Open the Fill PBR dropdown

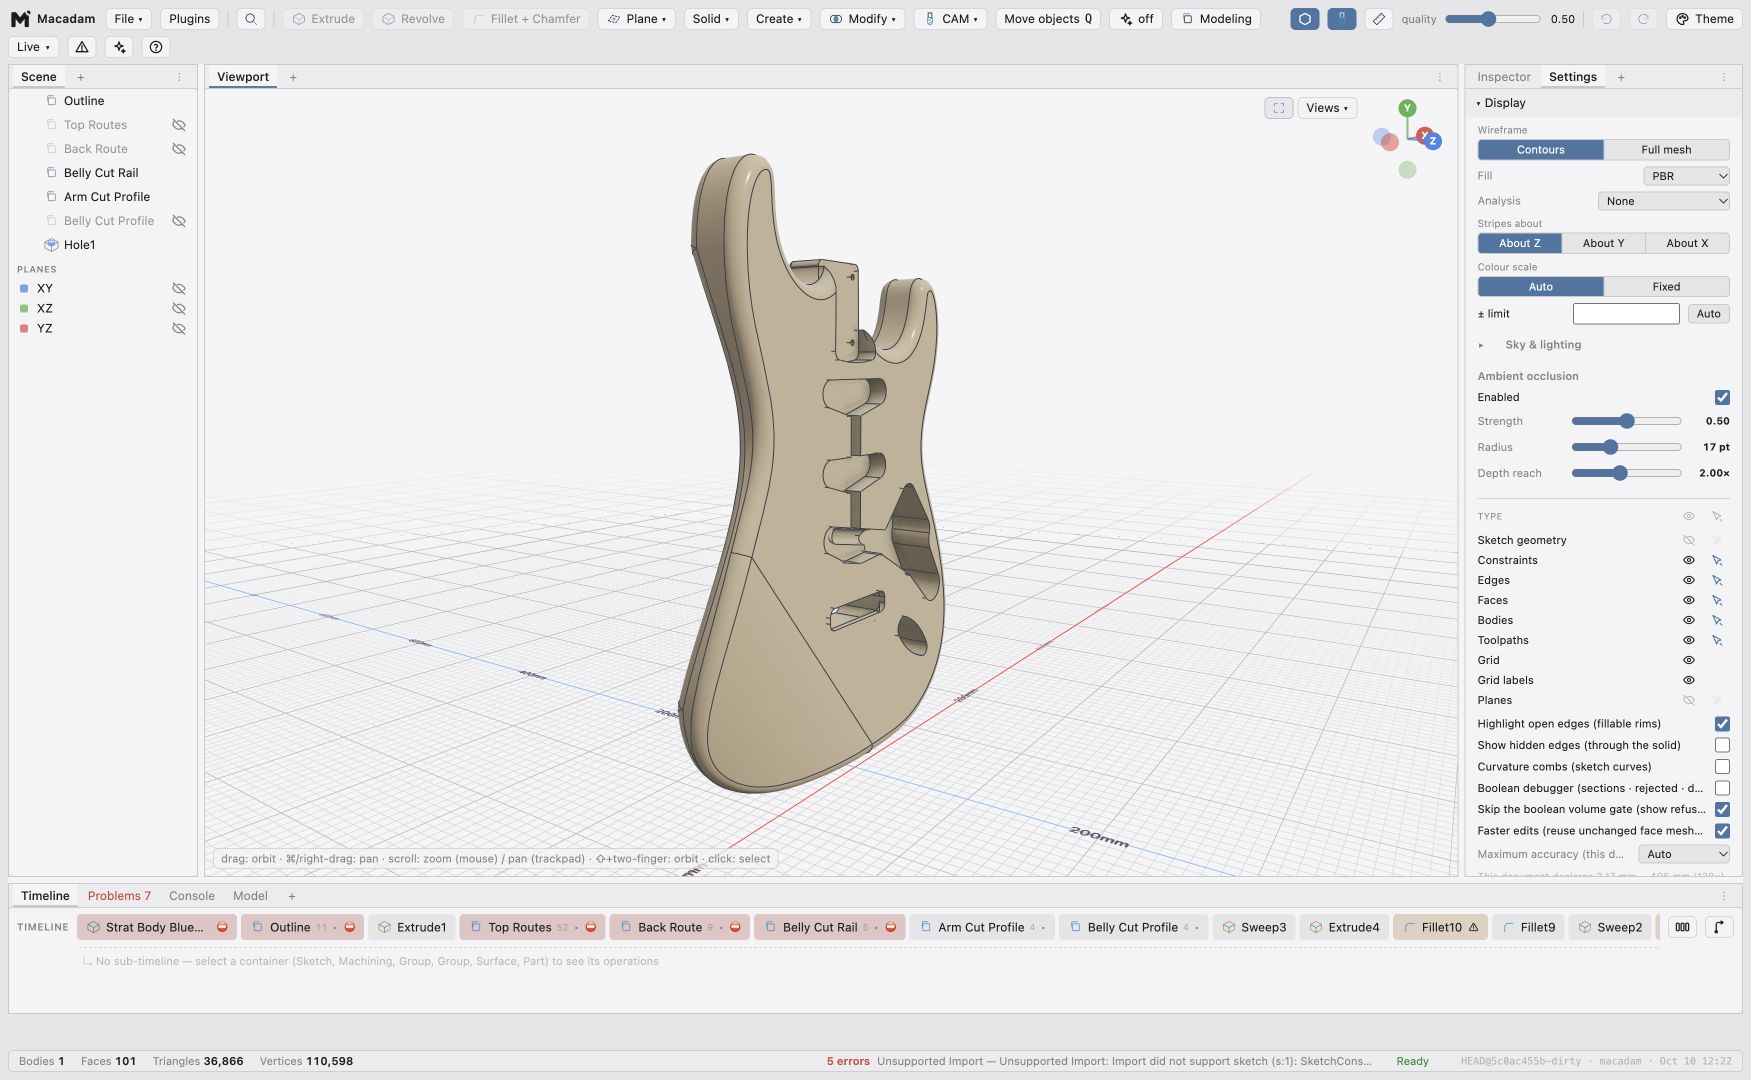point(1686,176)
